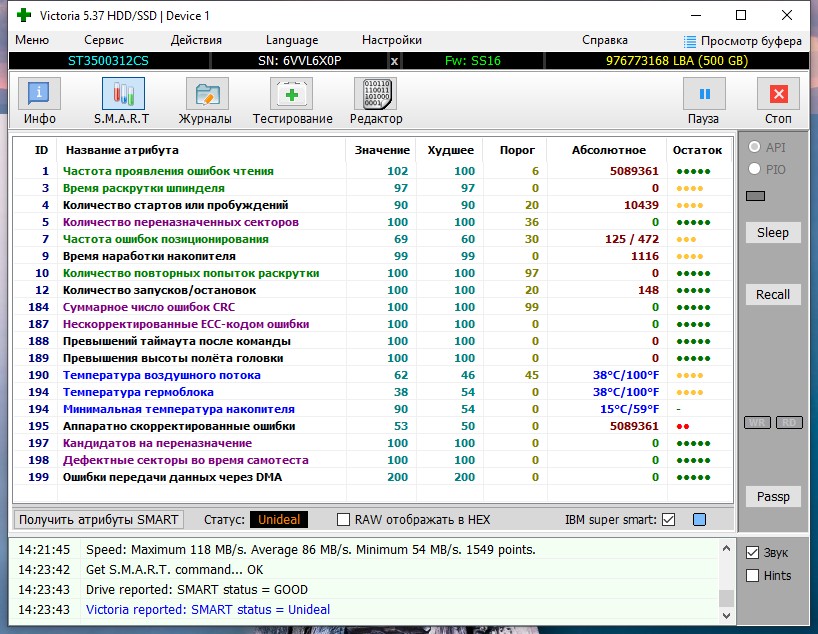Select row Аппаратно скорректированные ошибки
The image size is (818, 634).
(x=372, y=426)
